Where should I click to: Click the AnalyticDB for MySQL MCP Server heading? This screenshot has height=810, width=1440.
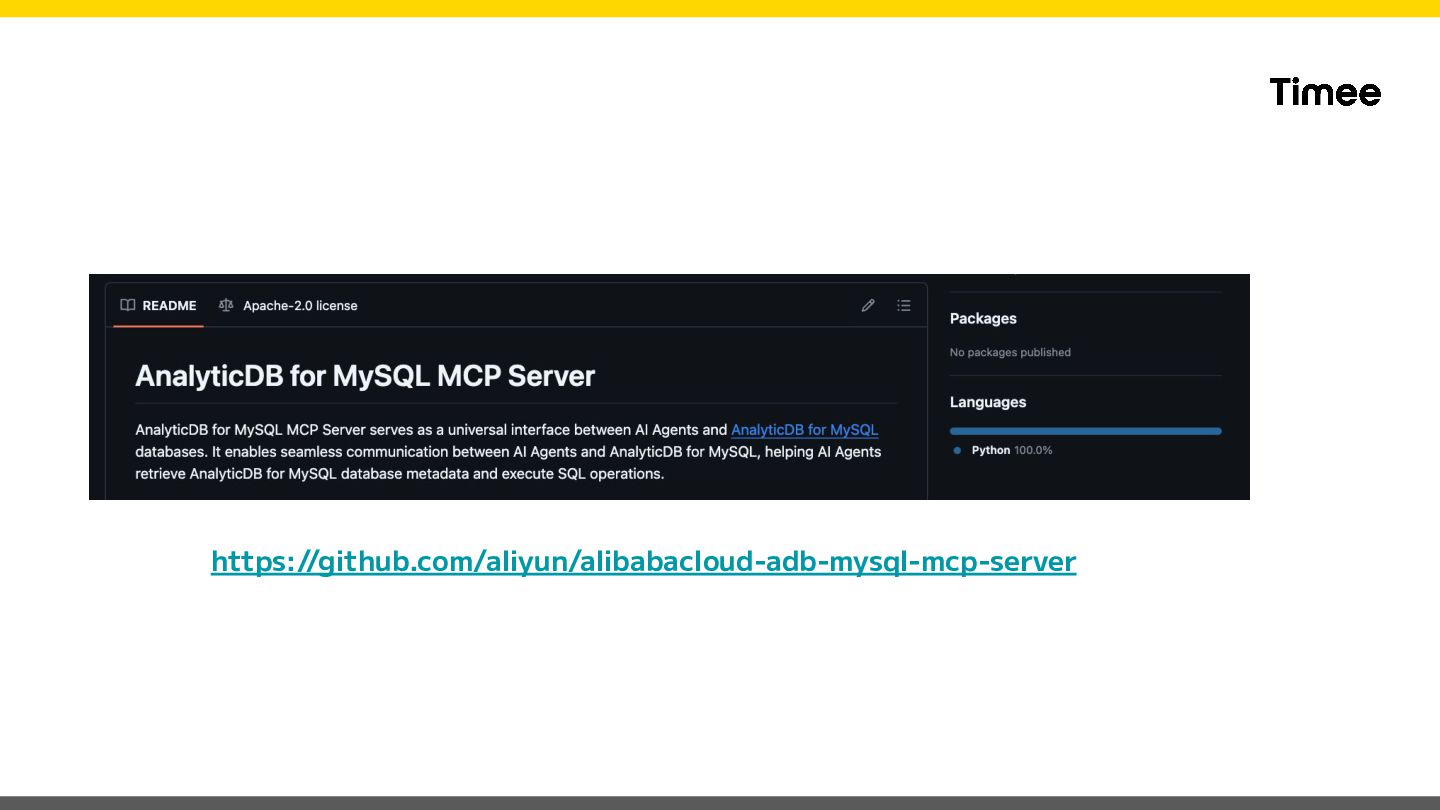[365, 376]
